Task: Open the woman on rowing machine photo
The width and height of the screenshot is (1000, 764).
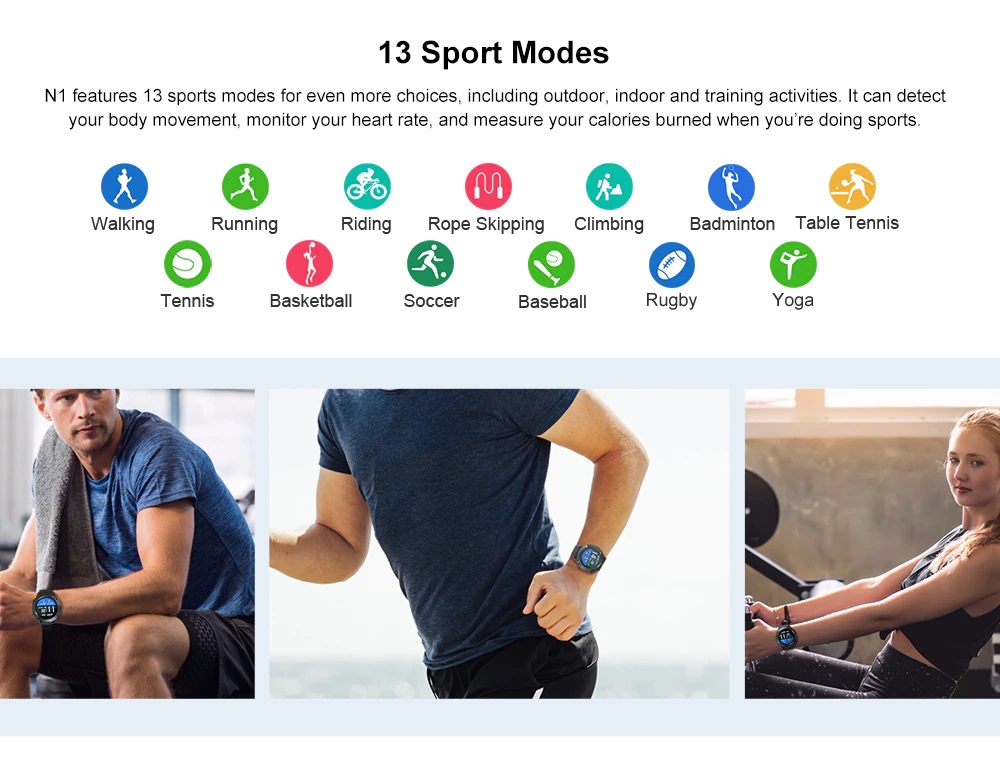Action: [872, 543]
